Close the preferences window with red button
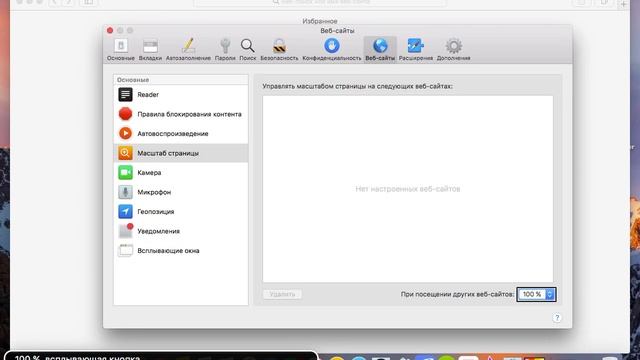 (110, 31)
